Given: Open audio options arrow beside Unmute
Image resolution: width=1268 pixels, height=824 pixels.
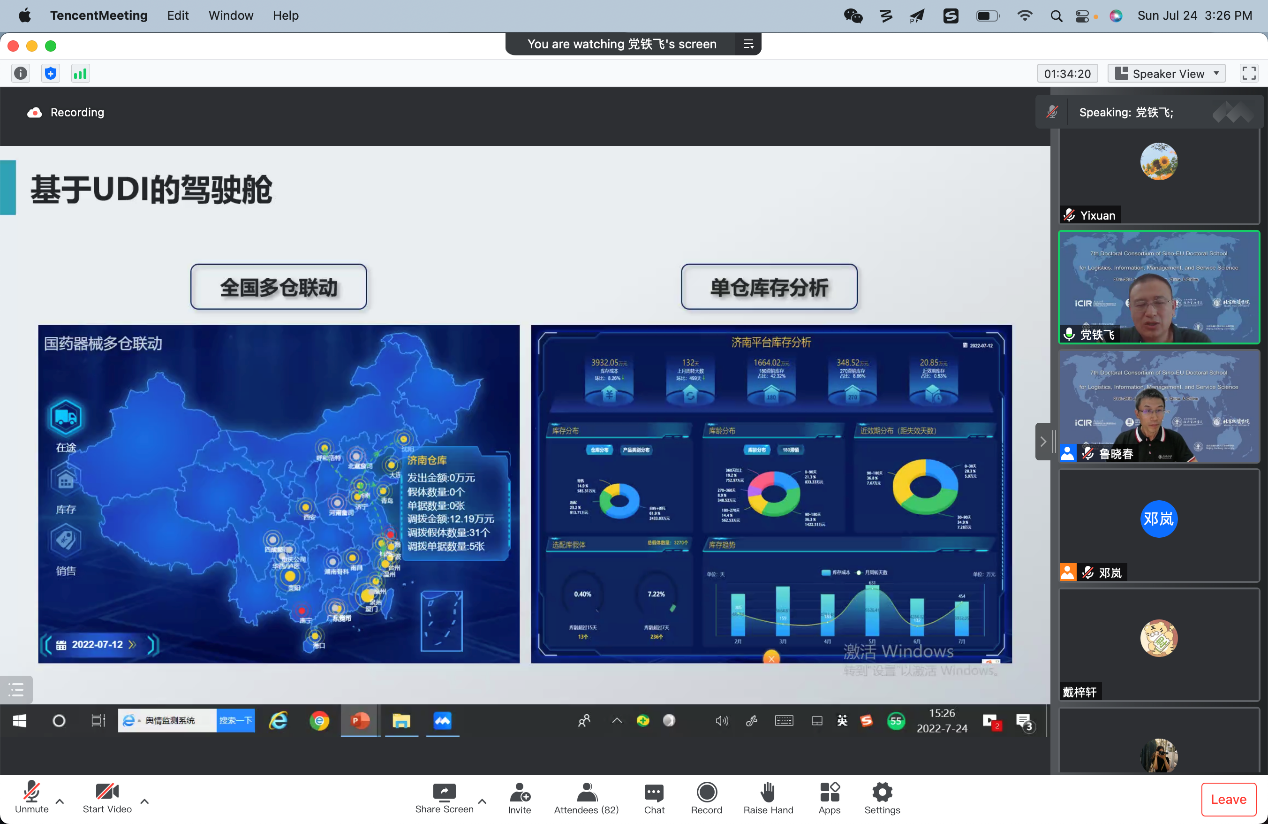Looking at the screenshot, I should tap(60, 801).
